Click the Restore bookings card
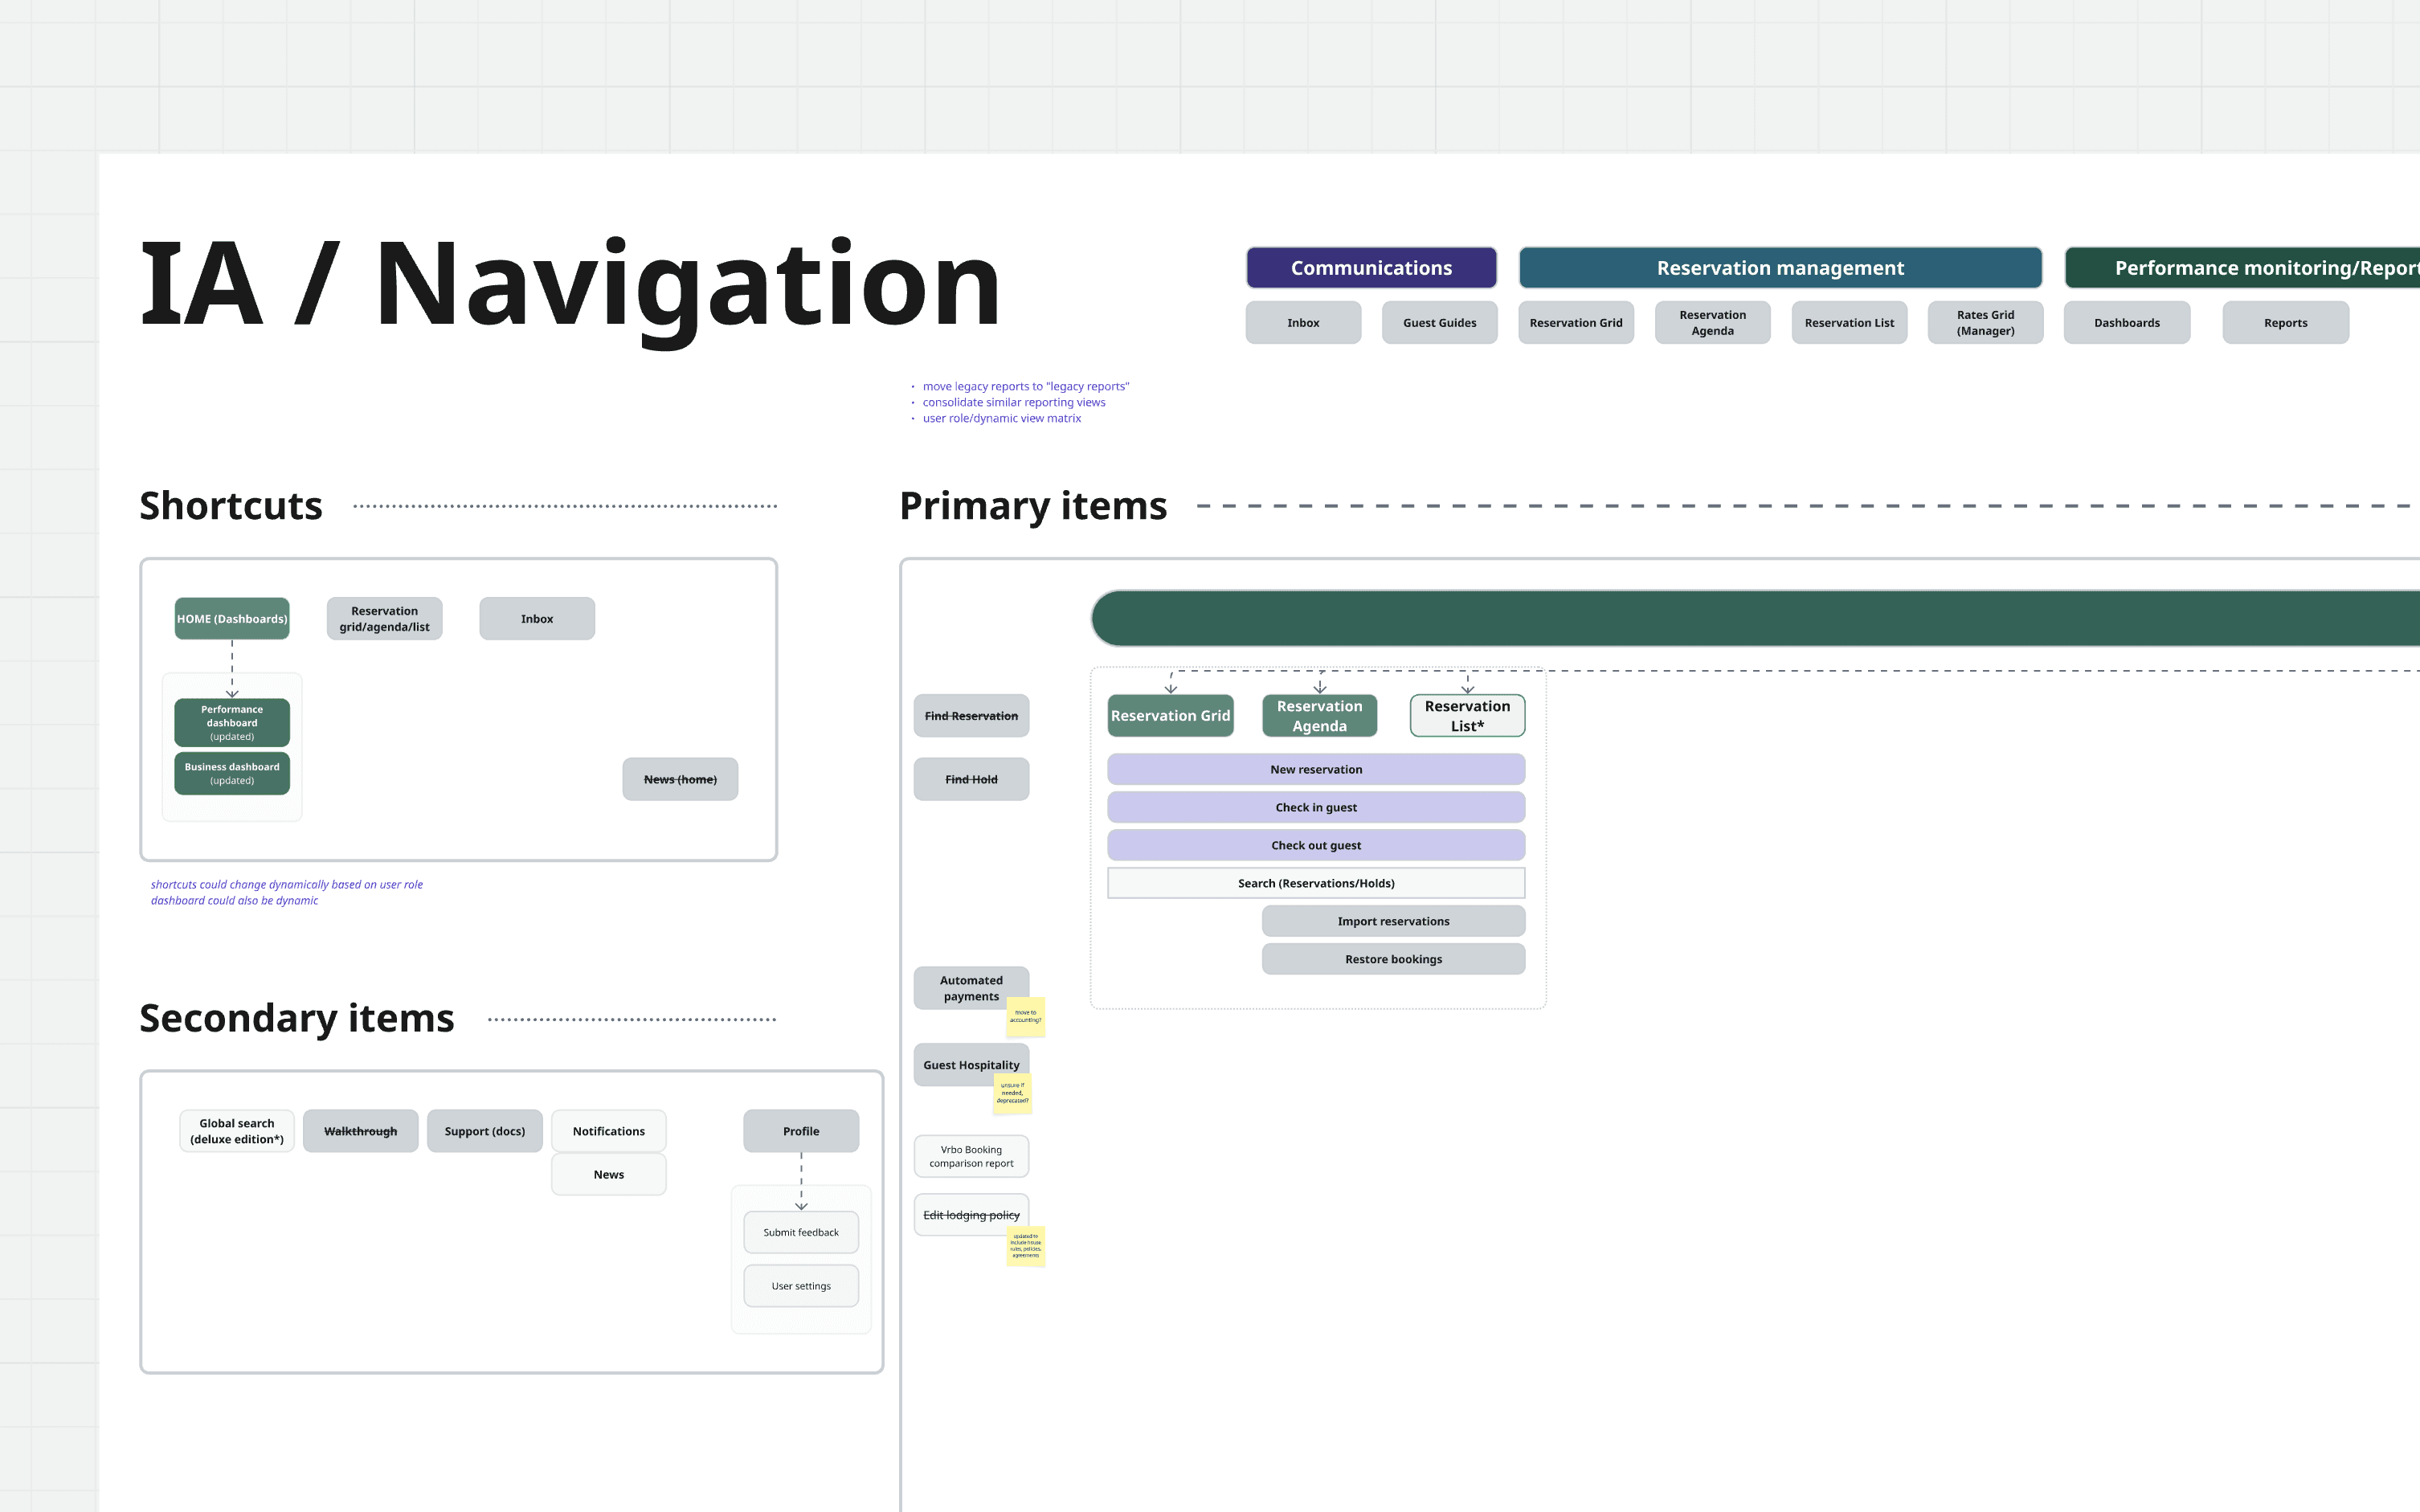The width and height of the screenshot is (2420, 1512). (x=1392, y=959)
